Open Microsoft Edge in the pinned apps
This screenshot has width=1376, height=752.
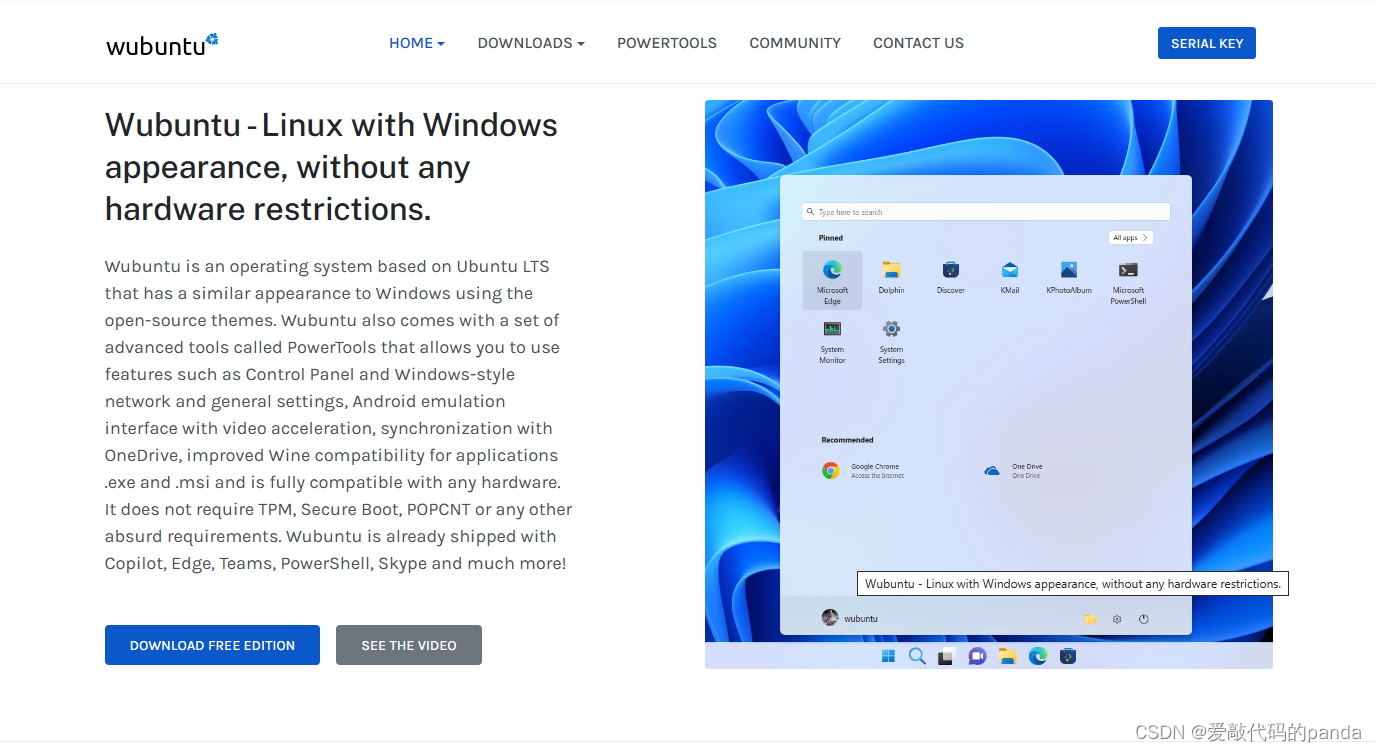point(832,280)
